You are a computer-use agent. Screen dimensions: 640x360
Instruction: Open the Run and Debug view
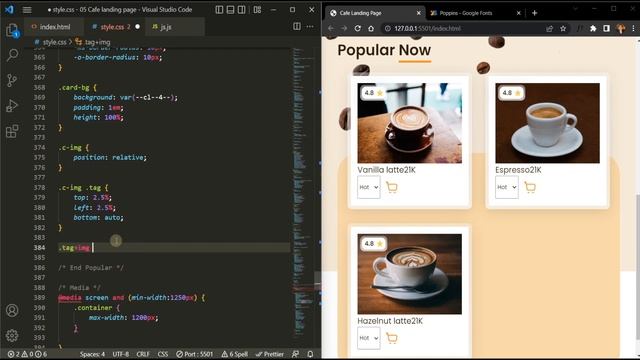click(x=12, y=106)
